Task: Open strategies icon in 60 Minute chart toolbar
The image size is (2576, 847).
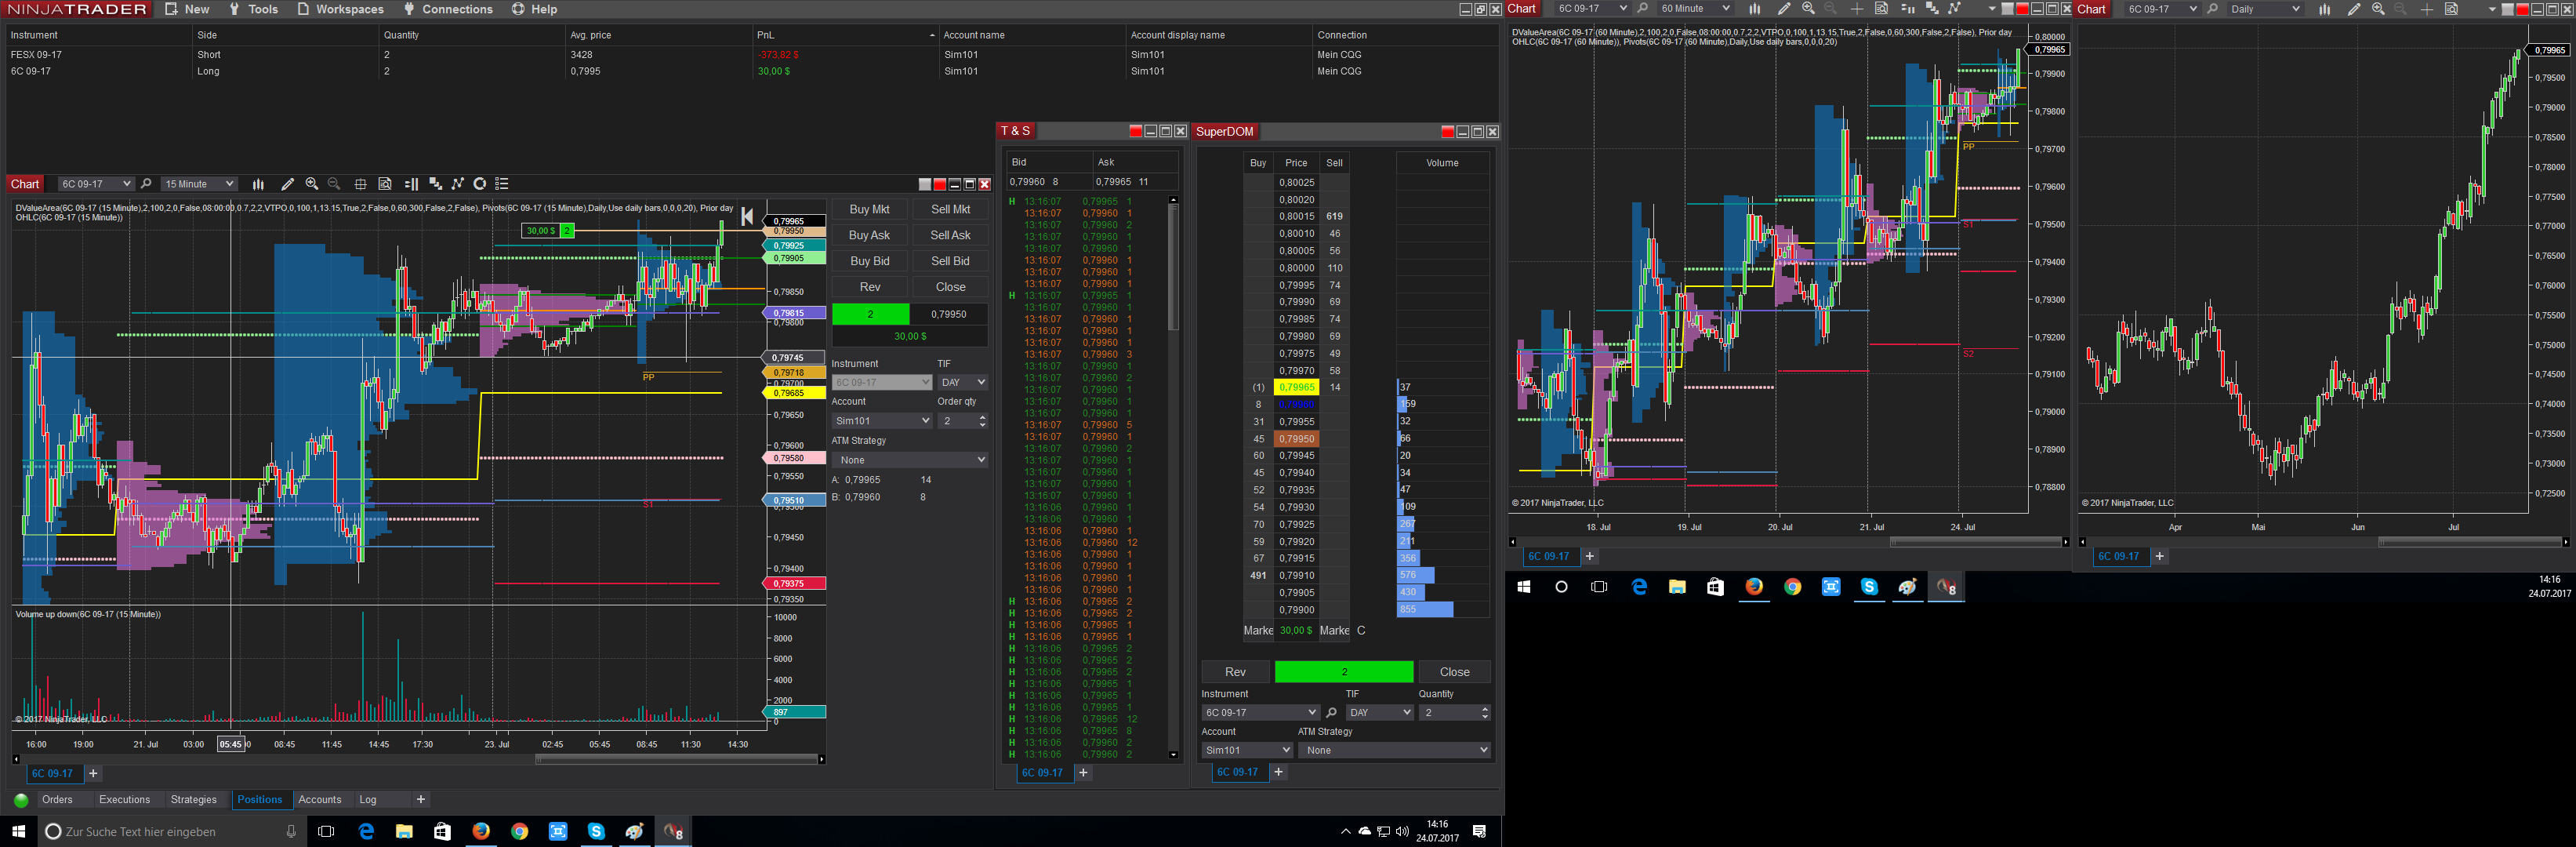Action: coord(1955,9)
